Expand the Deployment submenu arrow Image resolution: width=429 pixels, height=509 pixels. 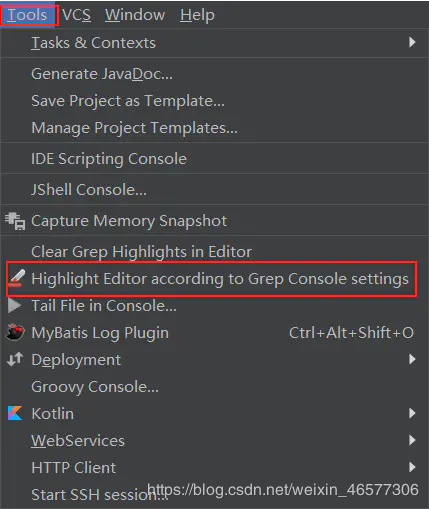pyautogui.click(x=412, y=359)
